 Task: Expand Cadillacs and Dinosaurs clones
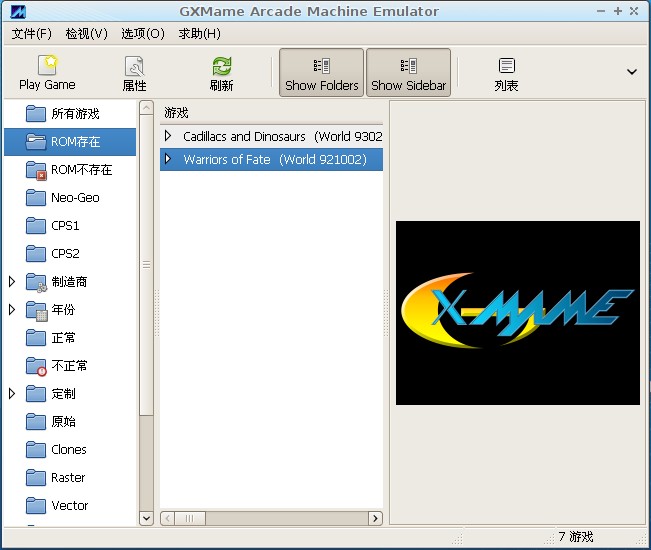pyautogui.click(x=168, y=136)
